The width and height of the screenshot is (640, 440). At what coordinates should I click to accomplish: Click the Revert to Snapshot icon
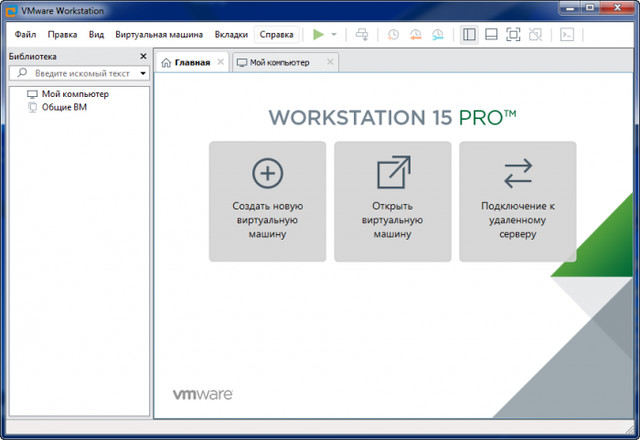(416, 34)
